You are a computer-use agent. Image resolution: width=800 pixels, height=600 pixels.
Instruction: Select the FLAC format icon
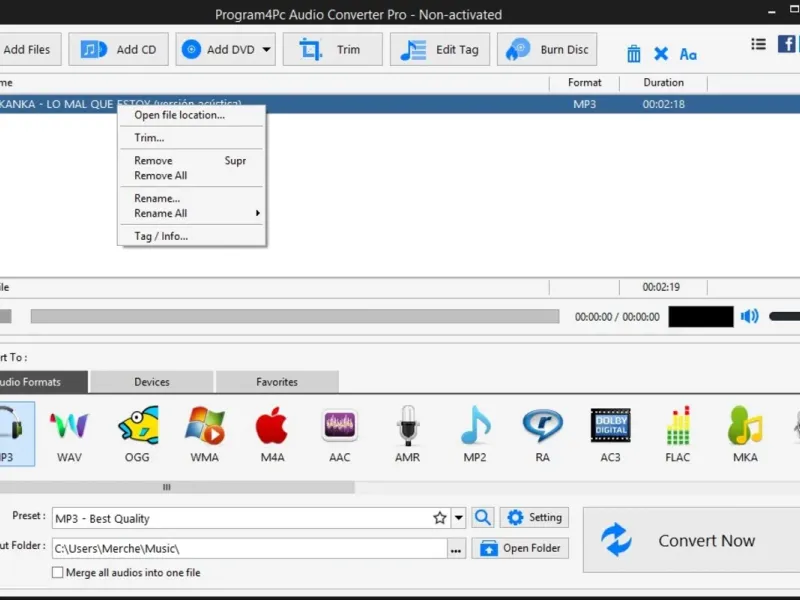[678, 434]
